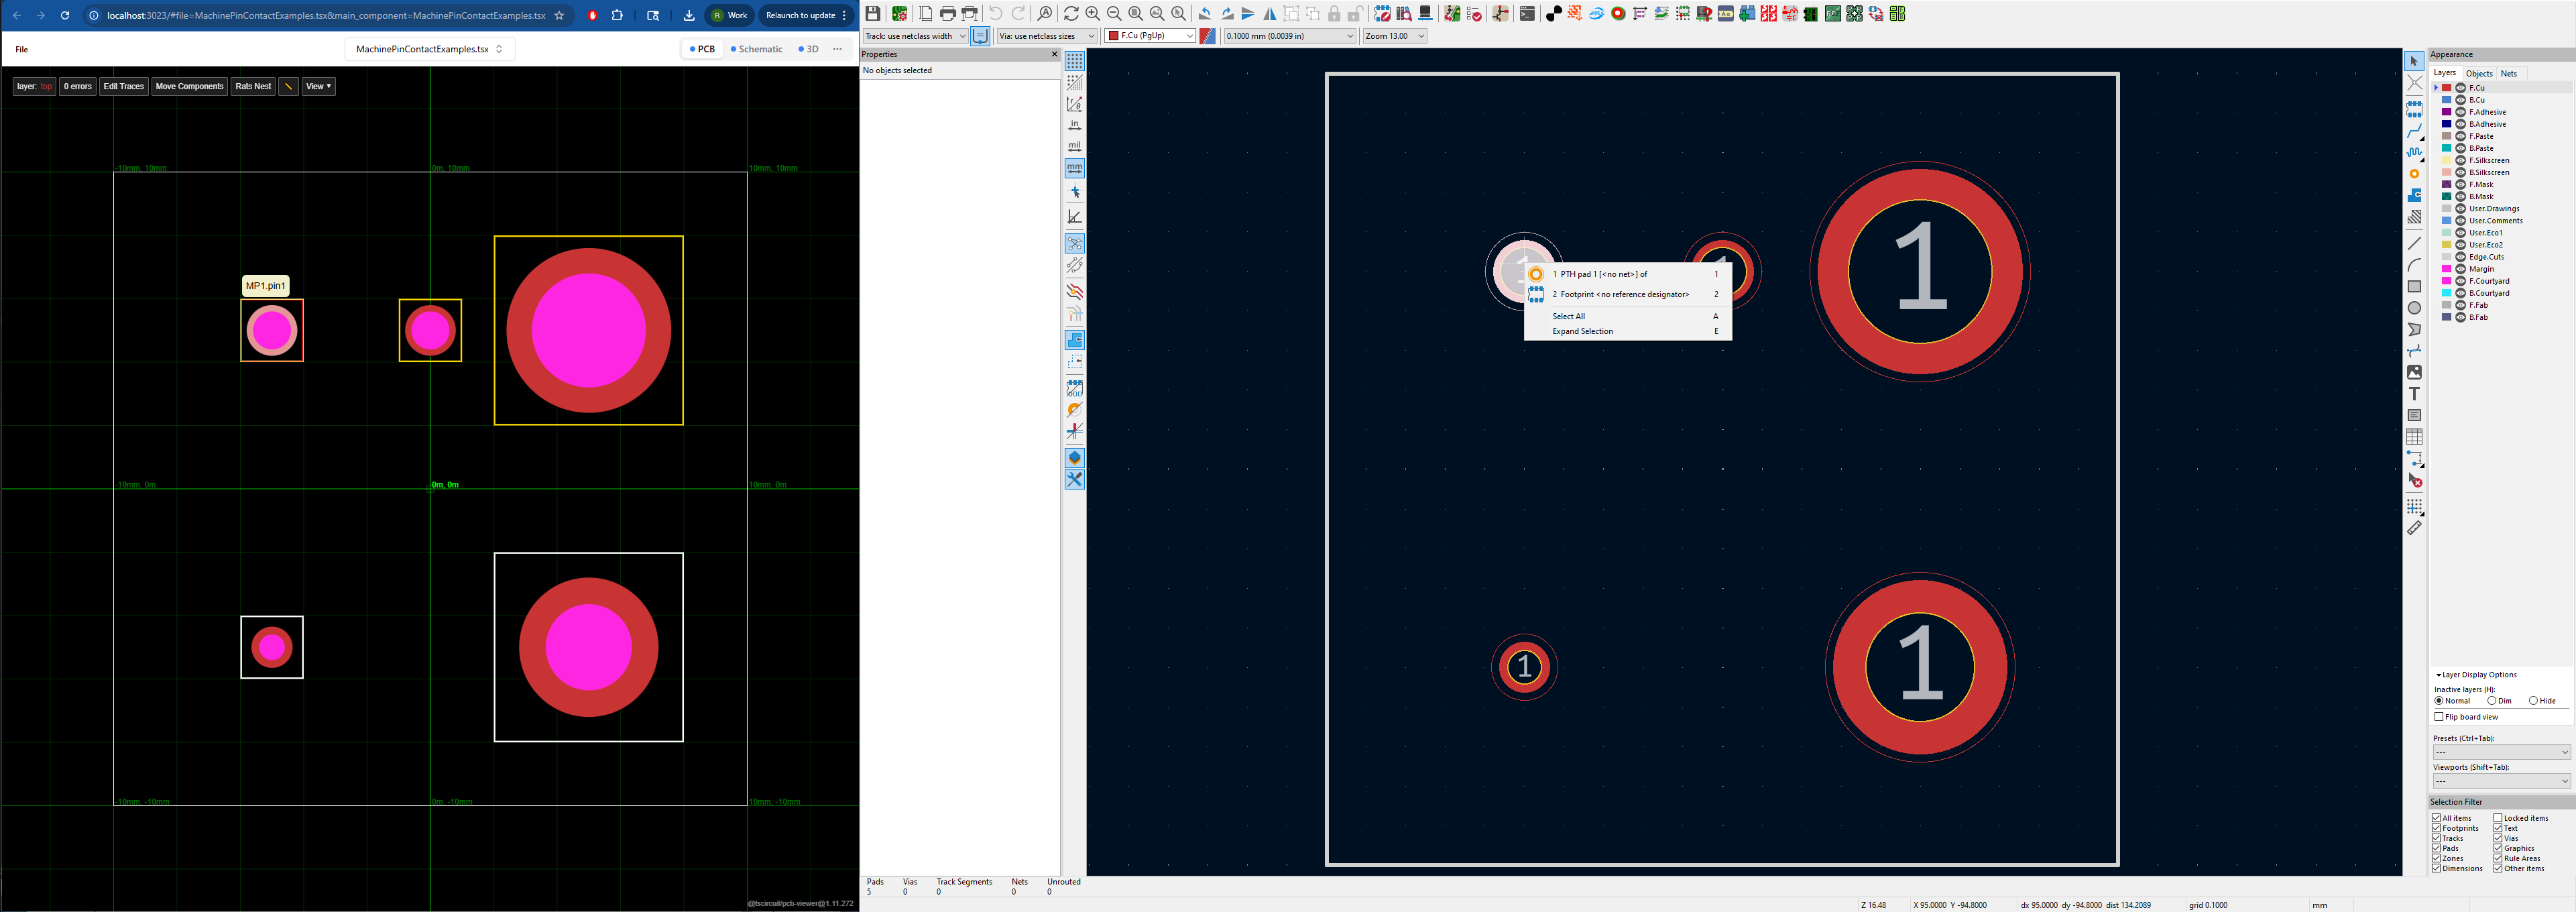Click the F.Silkscreen color swatch

point(2447,160)
